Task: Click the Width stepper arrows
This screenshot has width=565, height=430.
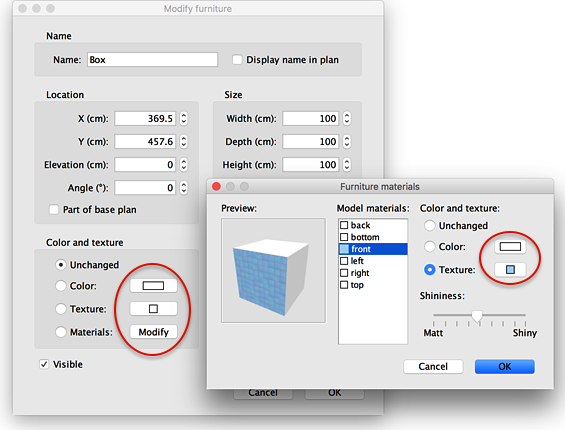Action: [347, 119]
